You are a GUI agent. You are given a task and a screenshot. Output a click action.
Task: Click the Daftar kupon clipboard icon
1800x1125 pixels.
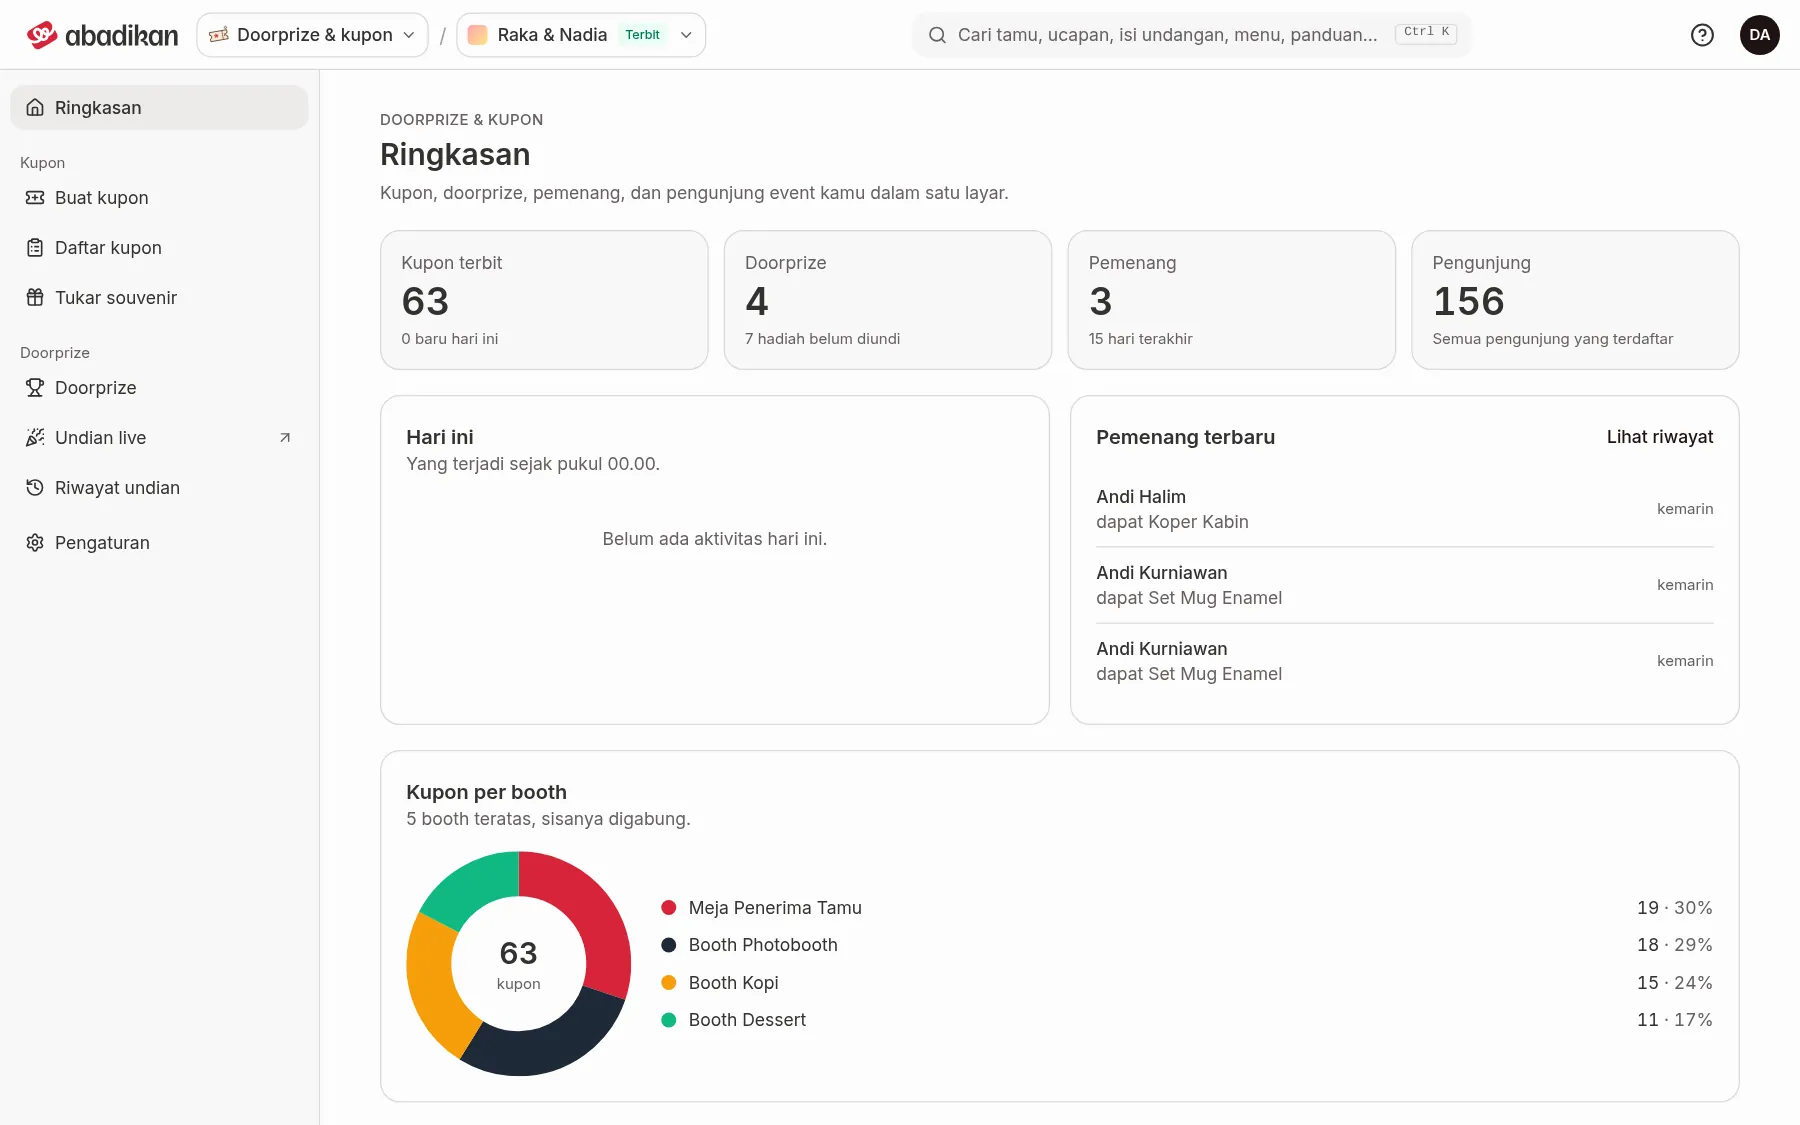(35, 248)
